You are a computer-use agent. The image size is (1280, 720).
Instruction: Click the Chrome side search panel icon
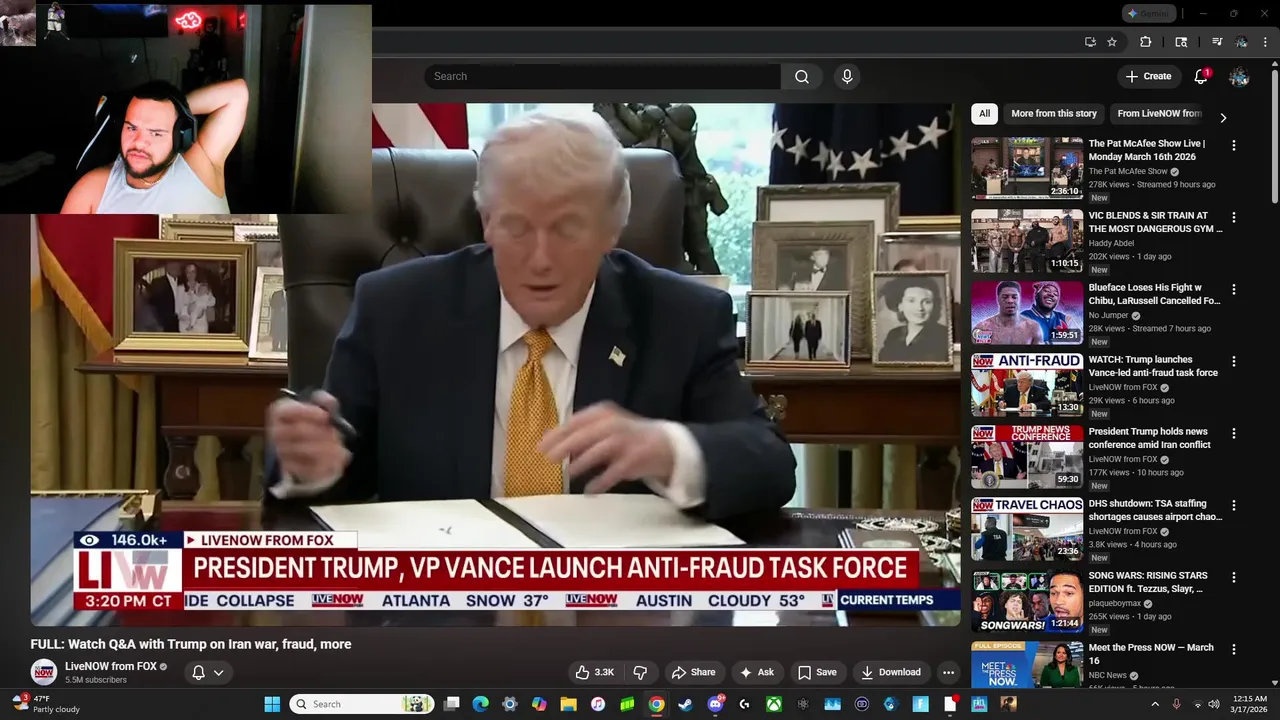[x=1181, y=42]
